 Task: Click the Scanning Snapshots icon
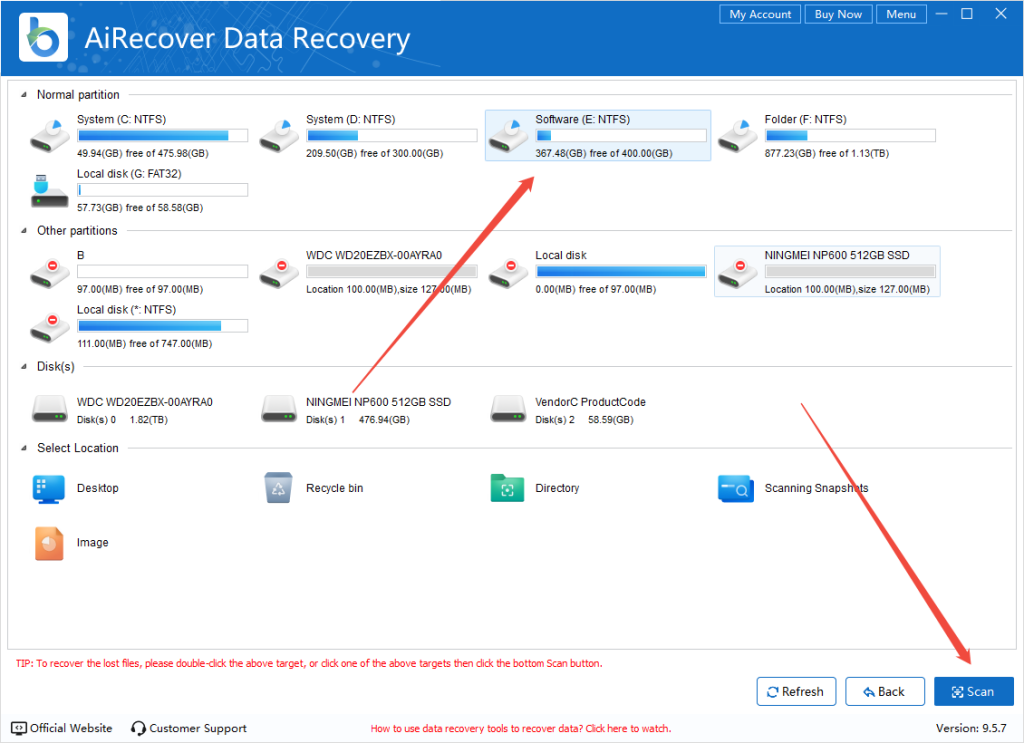pos(737,488)
